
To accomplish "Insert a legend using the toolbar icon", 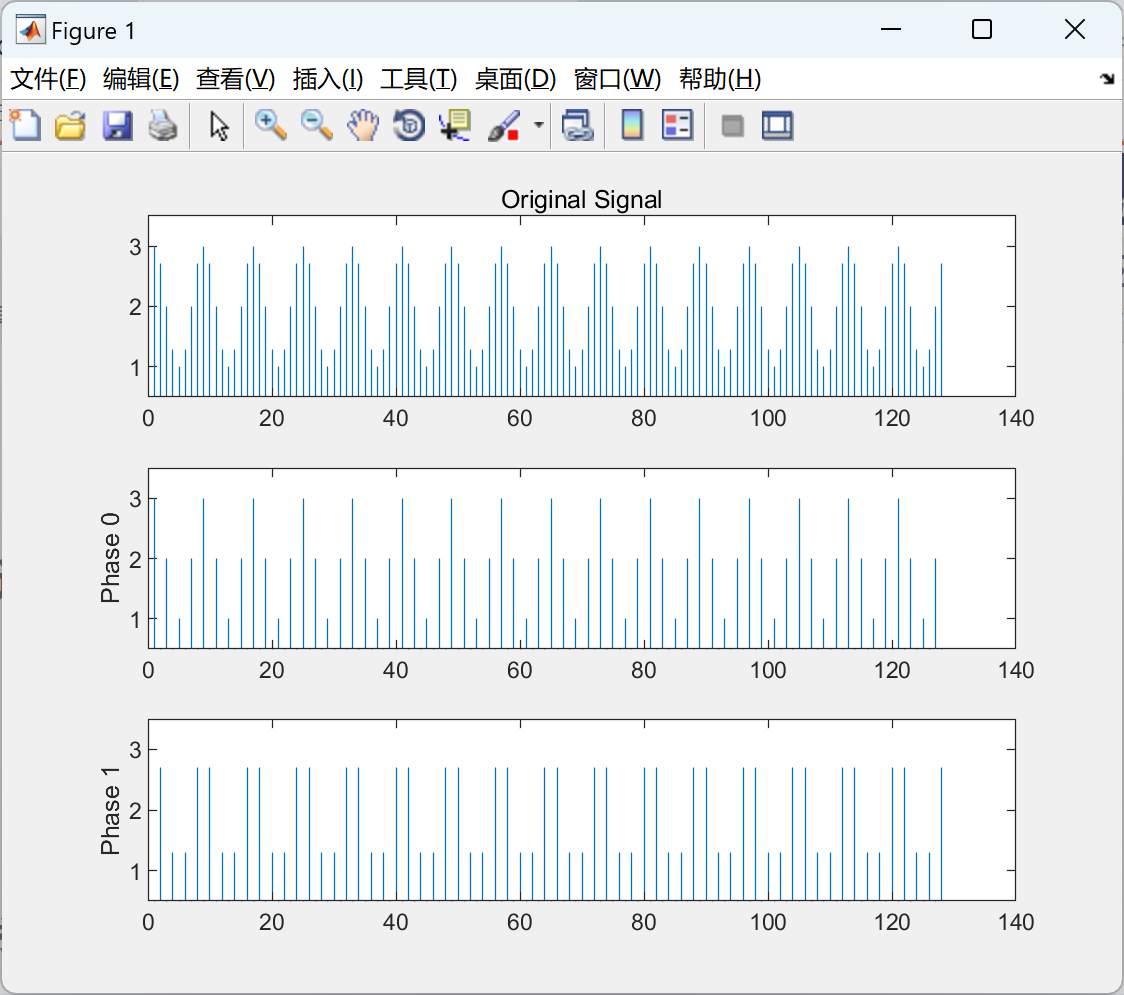I will [x=677, y=125].
